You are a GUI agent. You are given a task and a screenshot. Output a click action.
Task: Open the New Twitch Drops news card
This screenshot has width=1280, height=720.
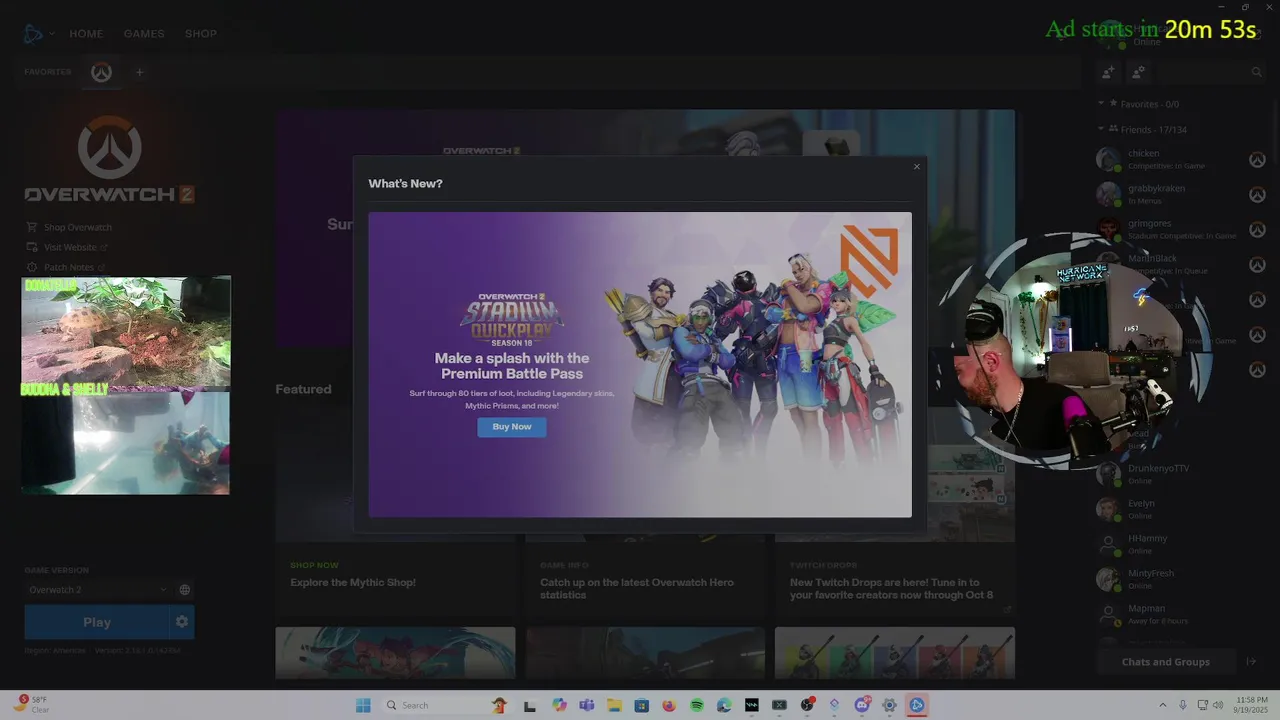tap(895, 582)
